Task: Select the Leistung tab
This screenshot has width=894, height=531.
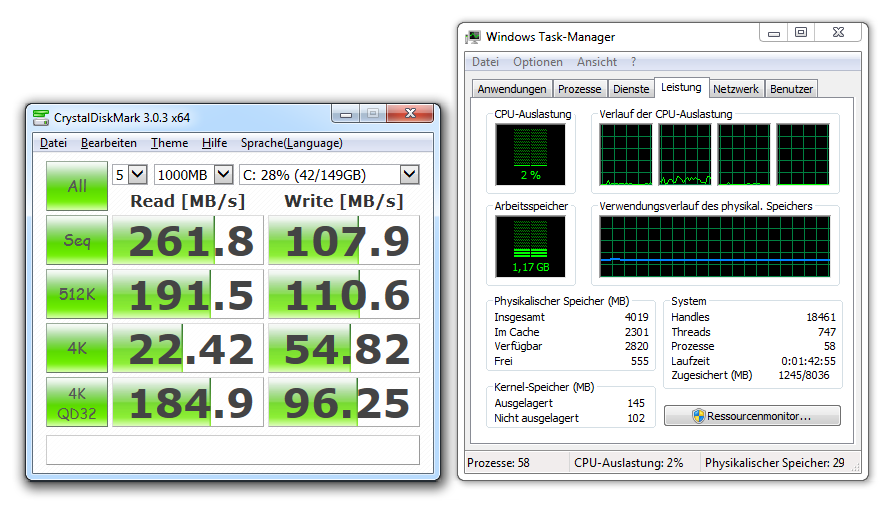Action: pyautogui.click(x=681, y=87)
